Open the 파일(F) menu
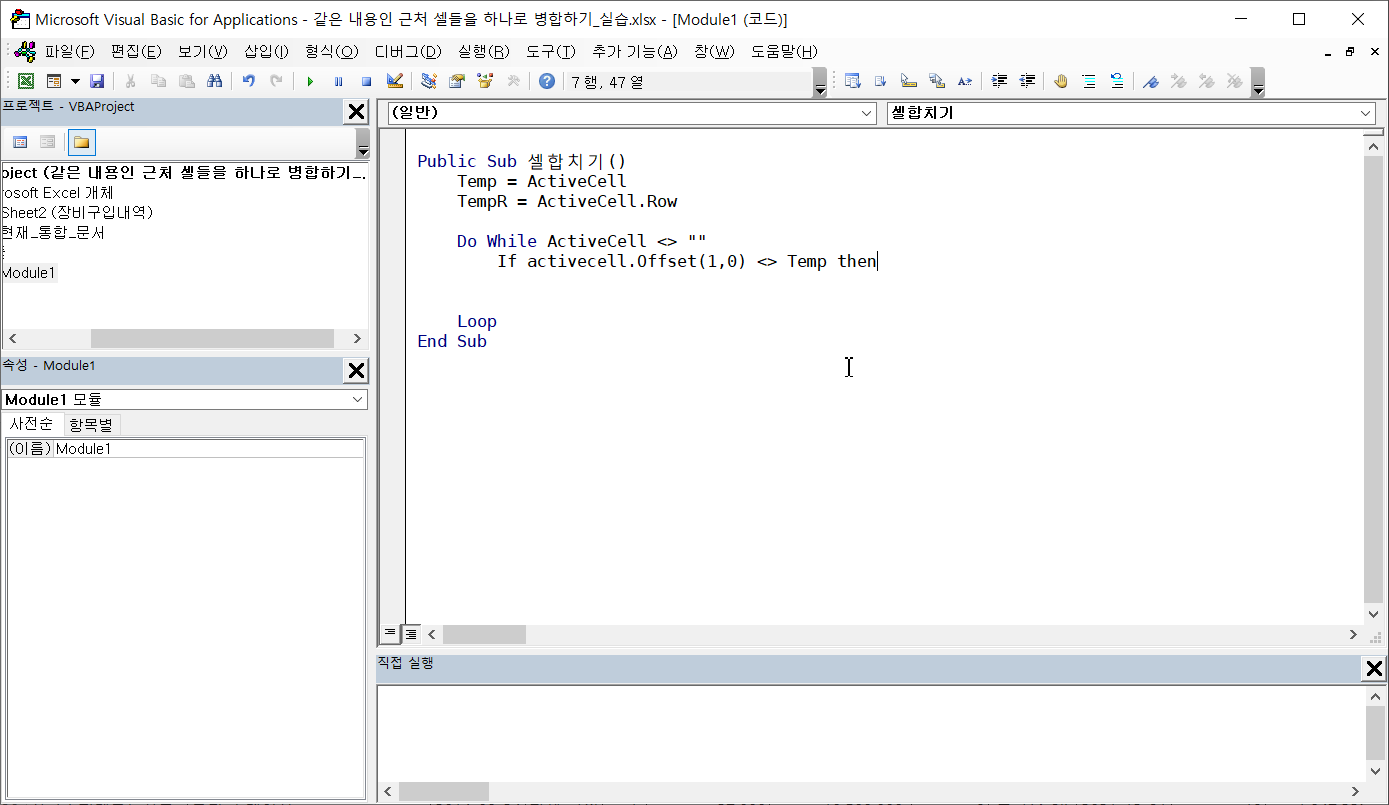This screenshot has width=1389, height=805. point(69,51)
